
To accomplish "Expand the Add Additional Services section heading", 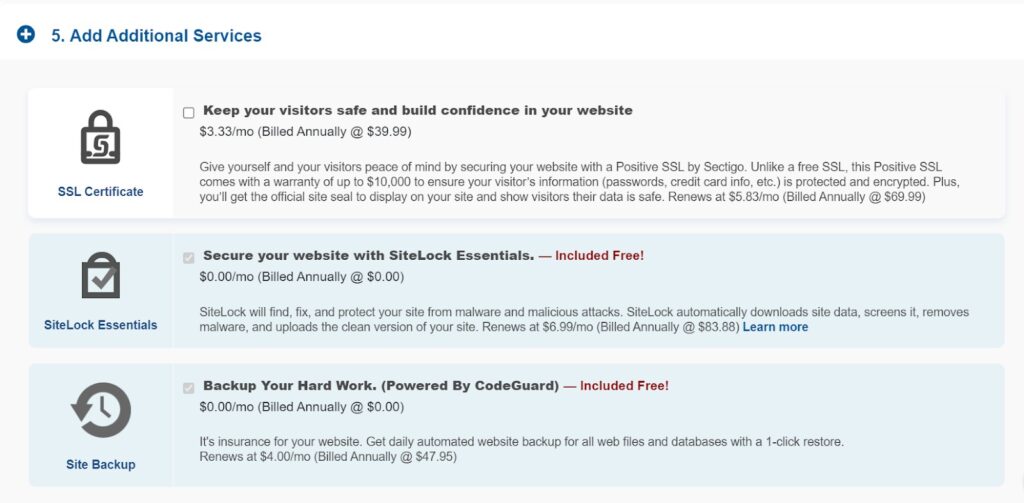I will coord(156,35).
